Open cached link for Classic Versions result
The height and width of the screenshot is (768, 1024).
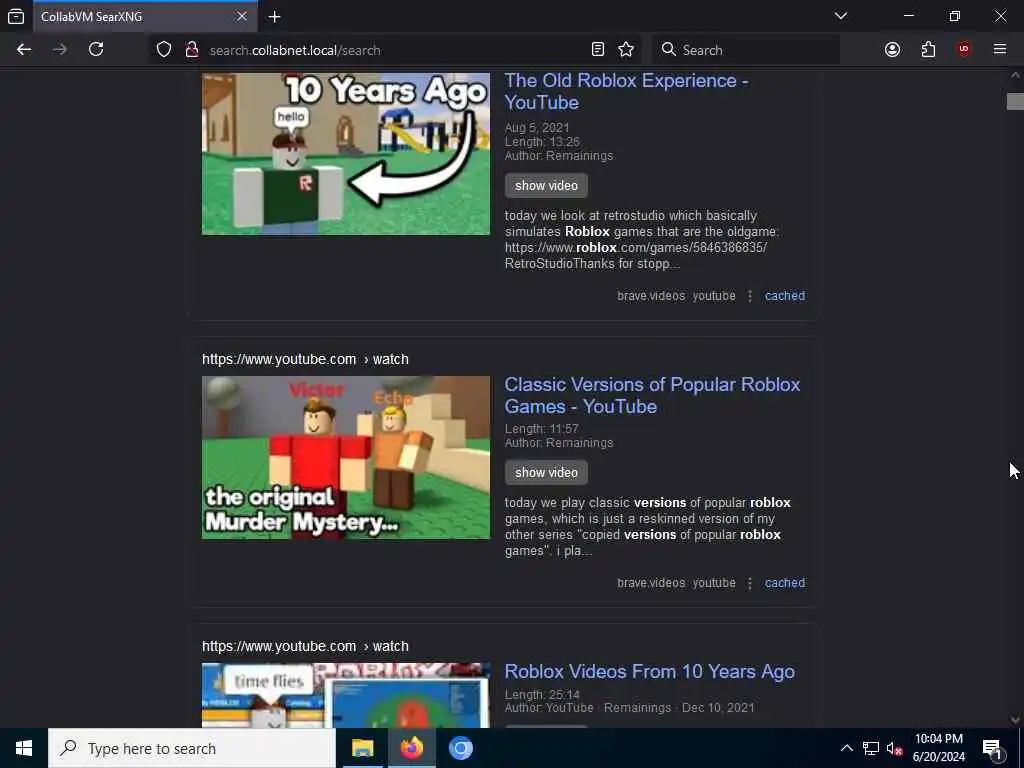point(785,583)
